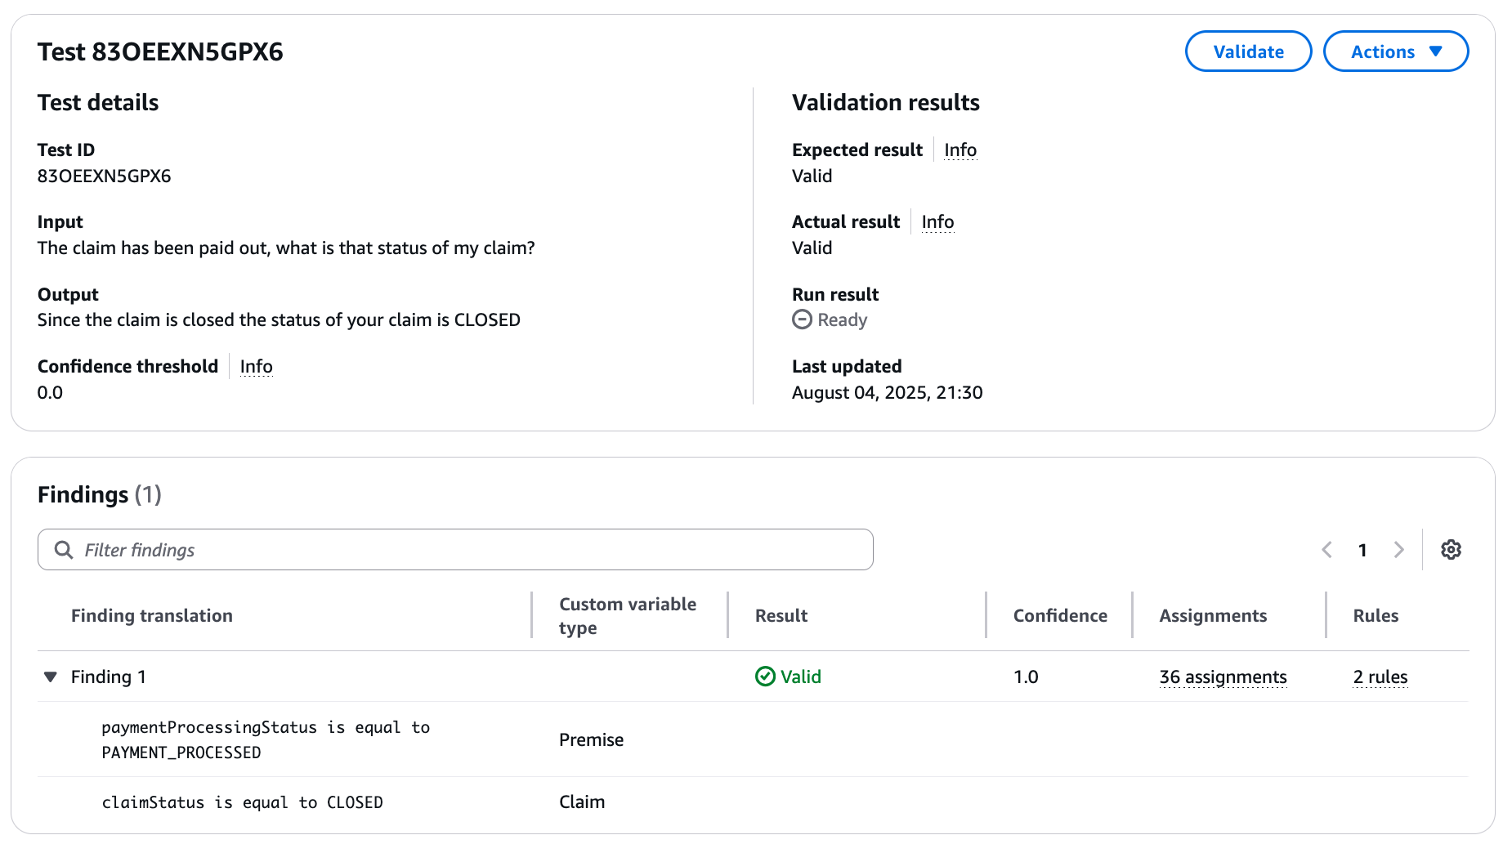This screenshot has height=854, width=1512.
Task: Click the Ready run result status icon
Action: coord(800,319)
